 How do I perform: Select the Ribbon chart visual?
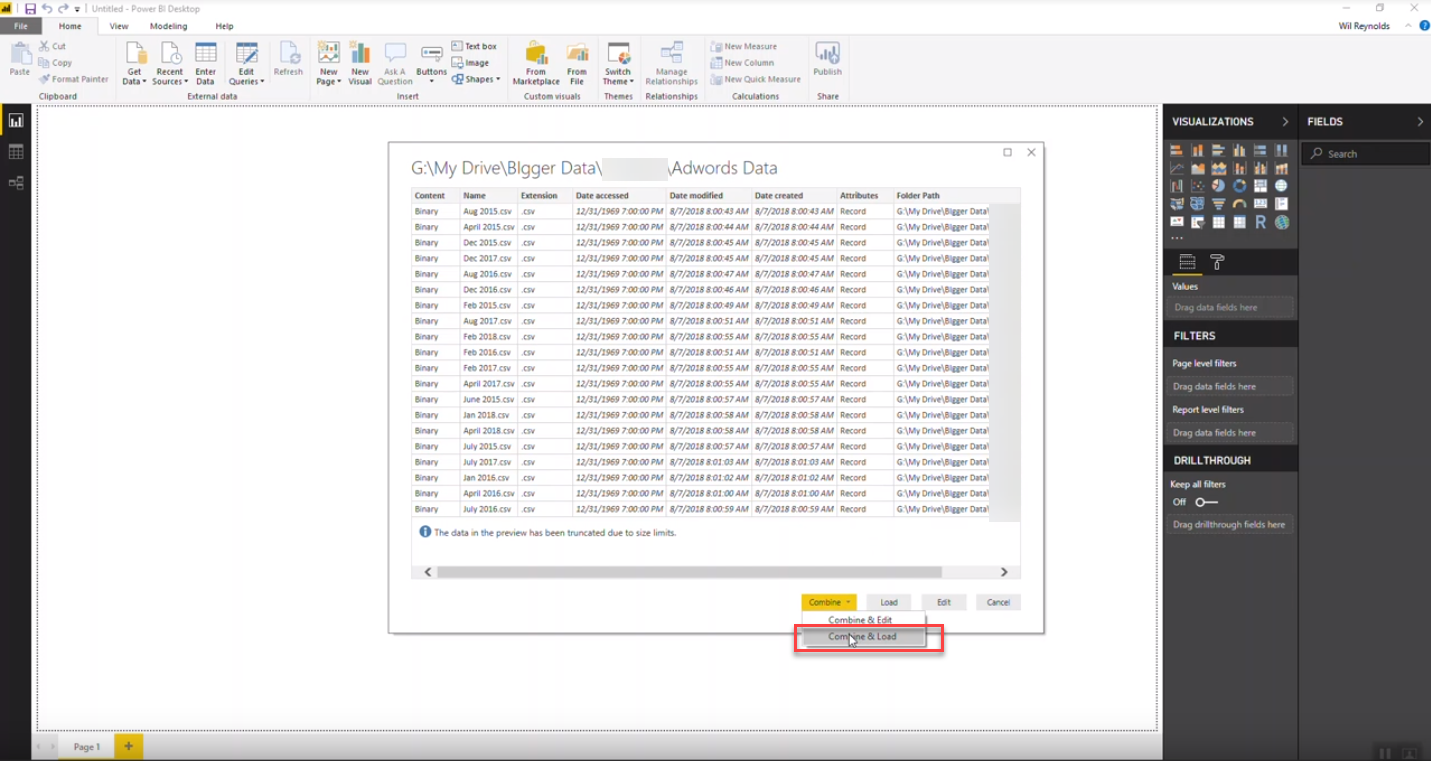click(1281, 168)
